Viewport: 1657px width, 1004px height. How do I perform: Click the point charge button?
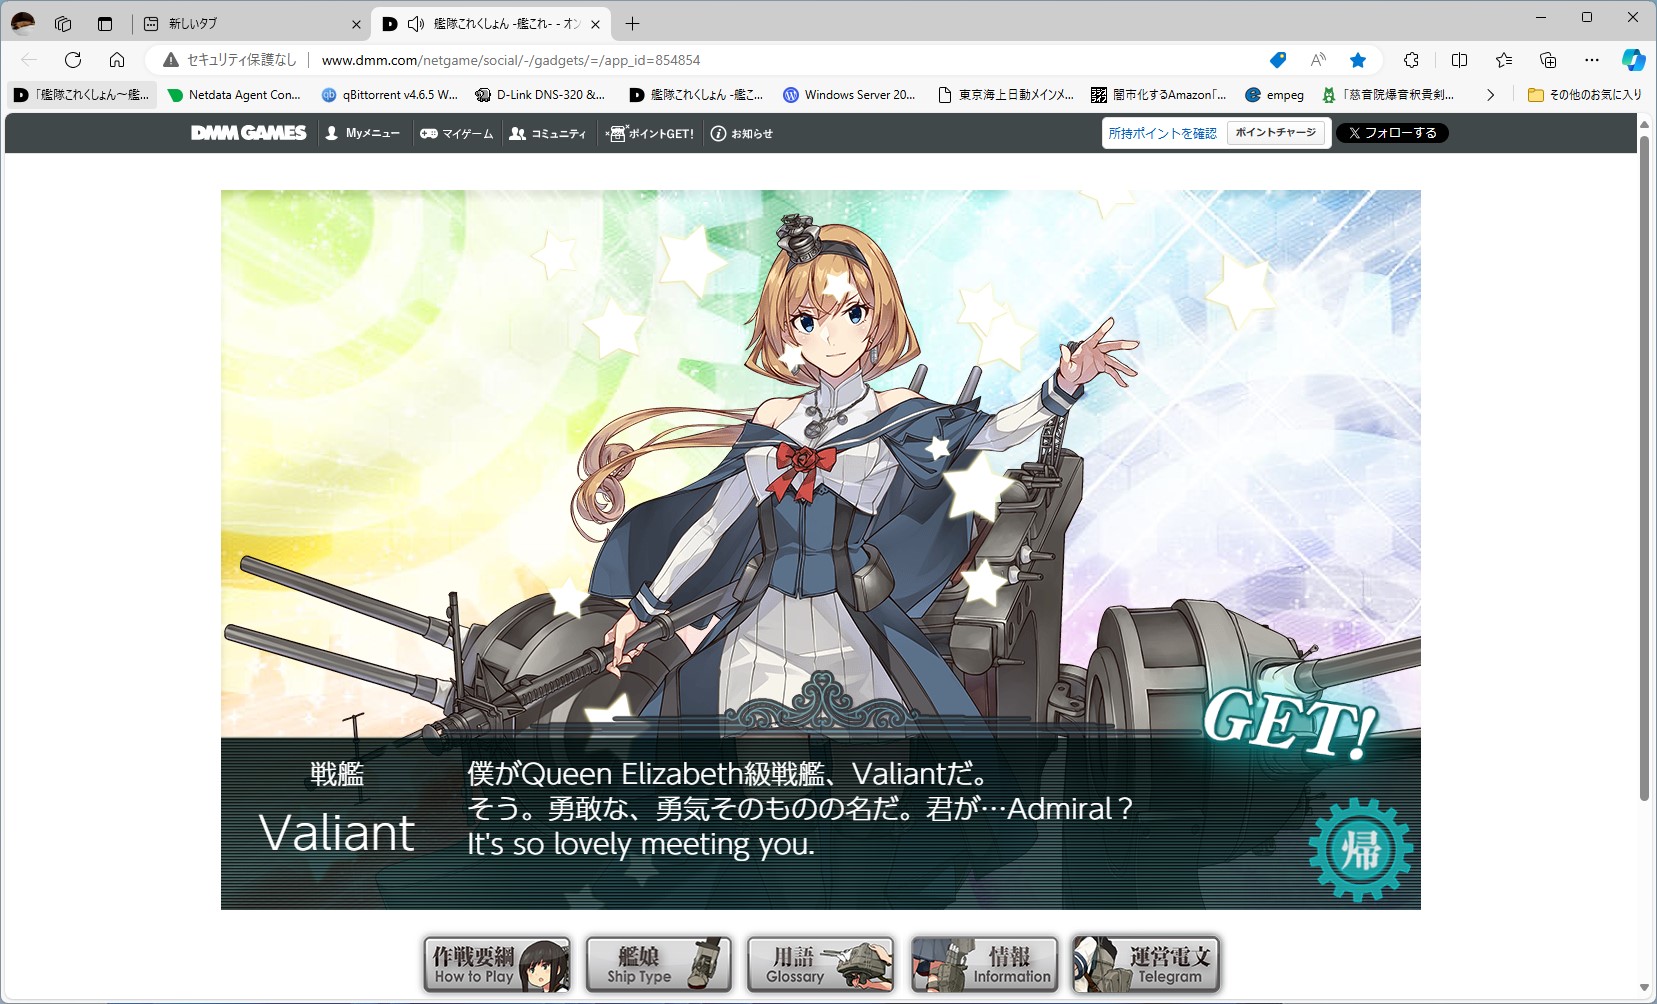tap(1276, 133)
